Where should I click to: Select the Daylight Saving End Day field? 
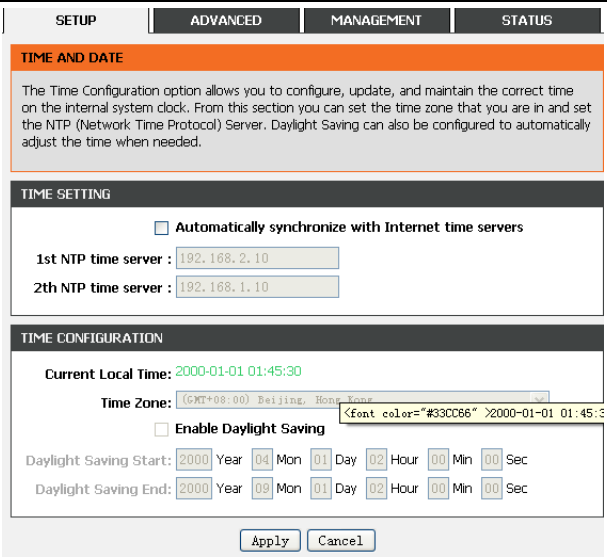321,488
